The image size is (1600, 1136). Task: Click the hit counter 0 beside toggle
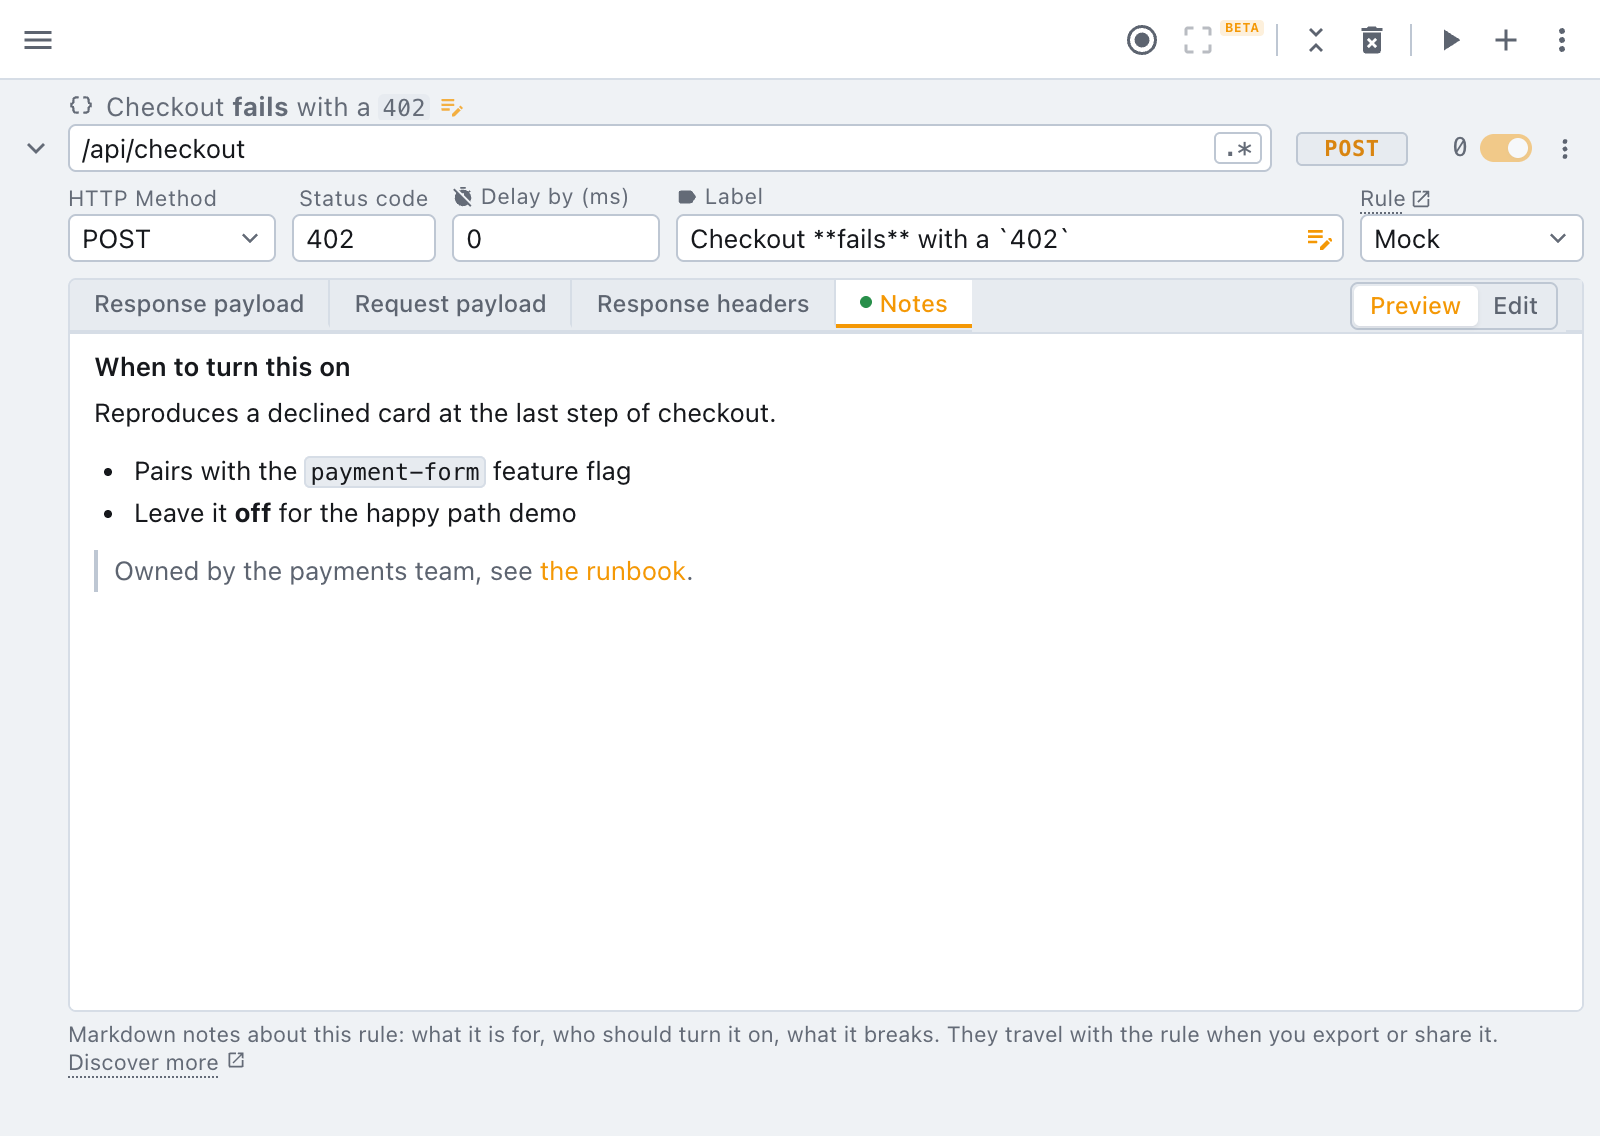(x=1460, y=148)
